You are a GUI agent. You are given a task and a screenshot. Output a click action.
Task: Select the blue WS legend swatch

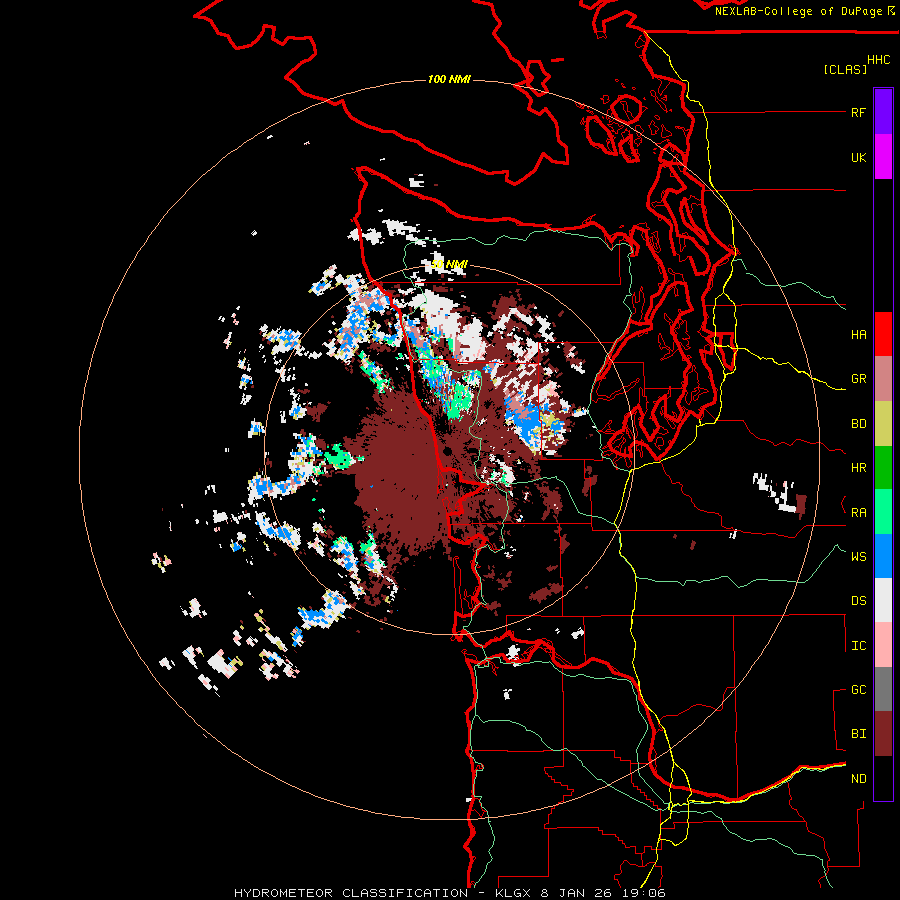click(883, 556)
